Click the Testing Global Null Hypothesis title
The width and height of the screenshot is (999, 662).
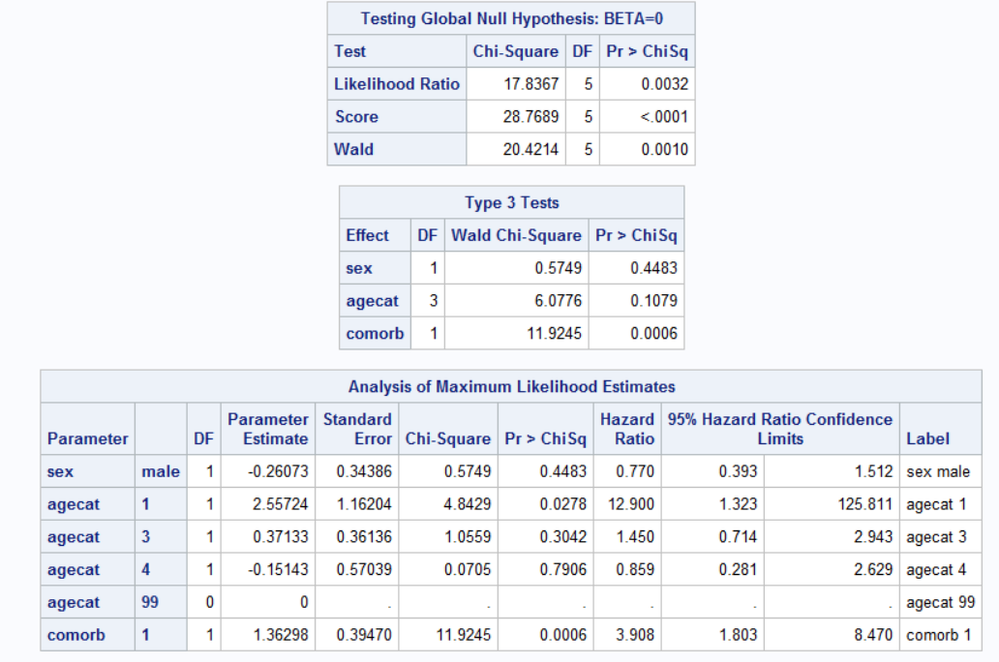coord(511,18)
